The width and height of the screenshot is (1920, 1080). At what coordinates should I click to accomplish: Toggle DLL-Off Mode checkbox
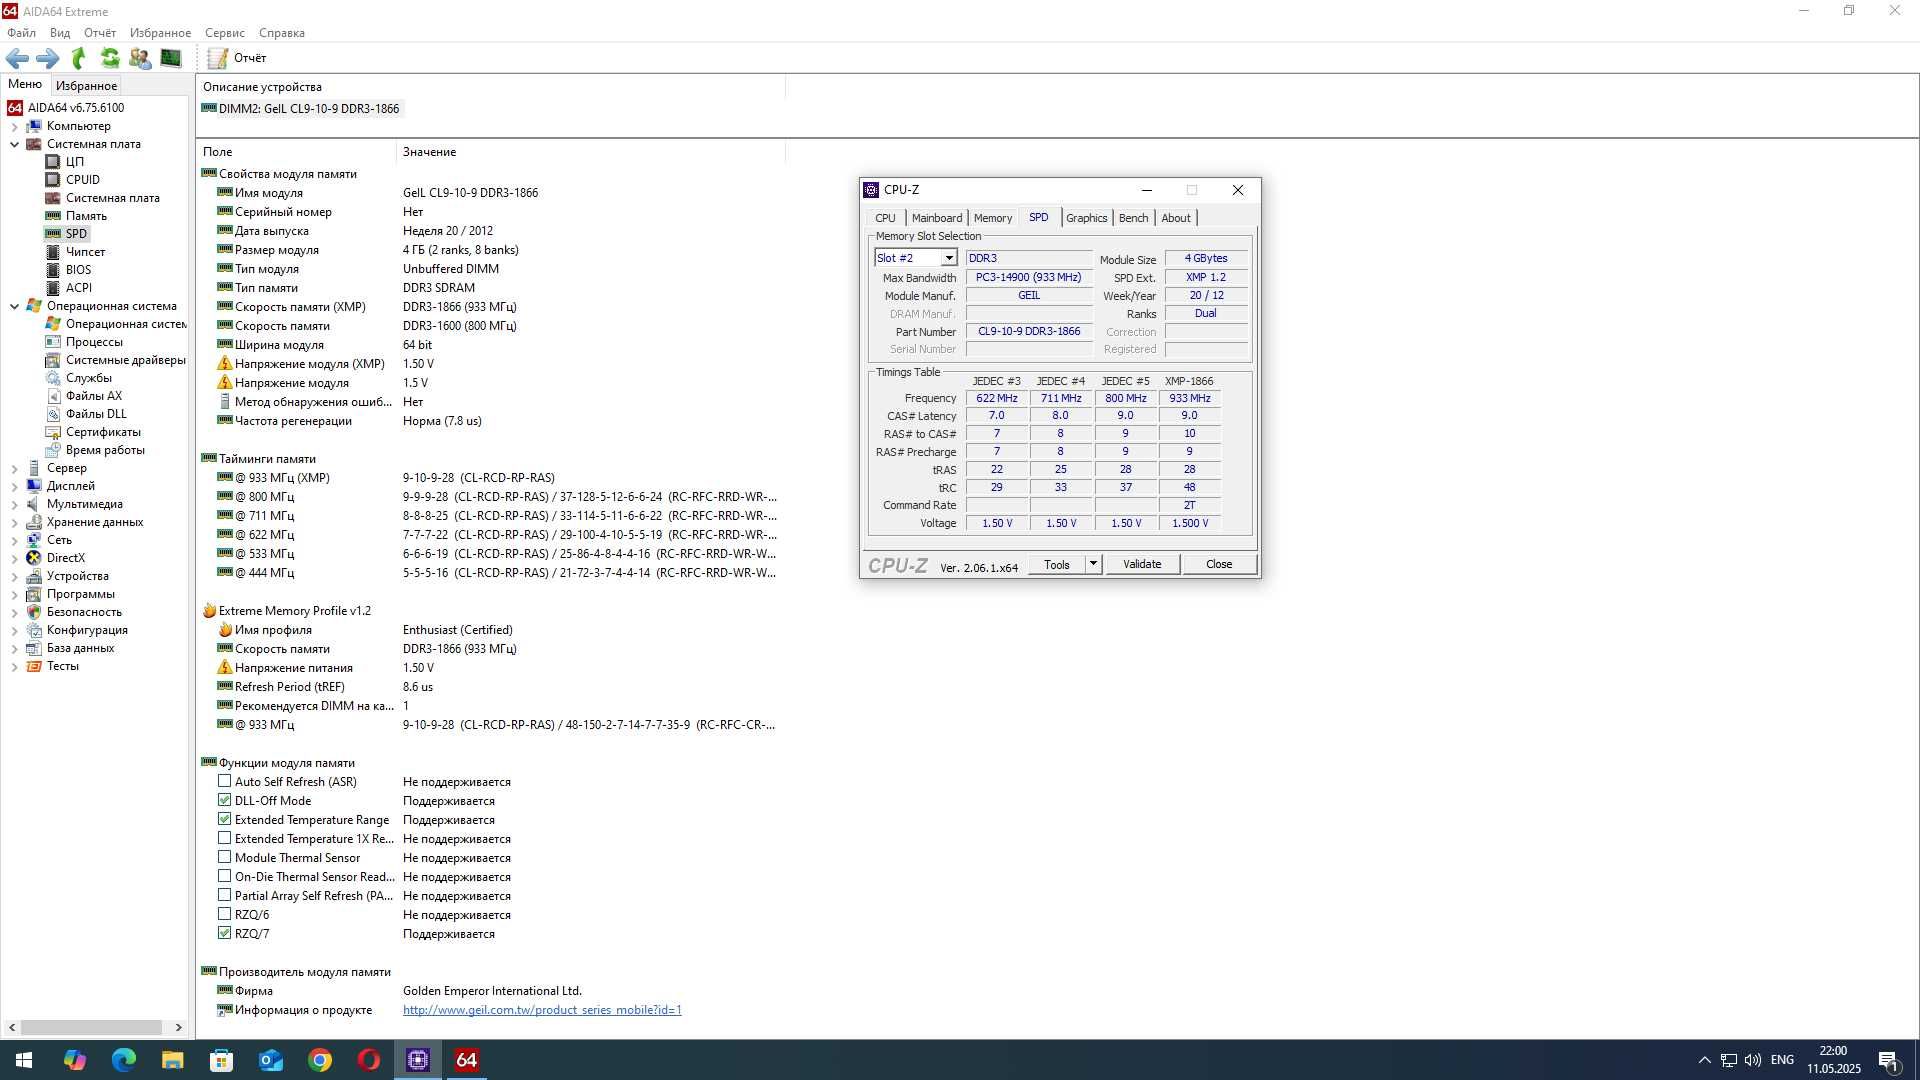[224, 800]
